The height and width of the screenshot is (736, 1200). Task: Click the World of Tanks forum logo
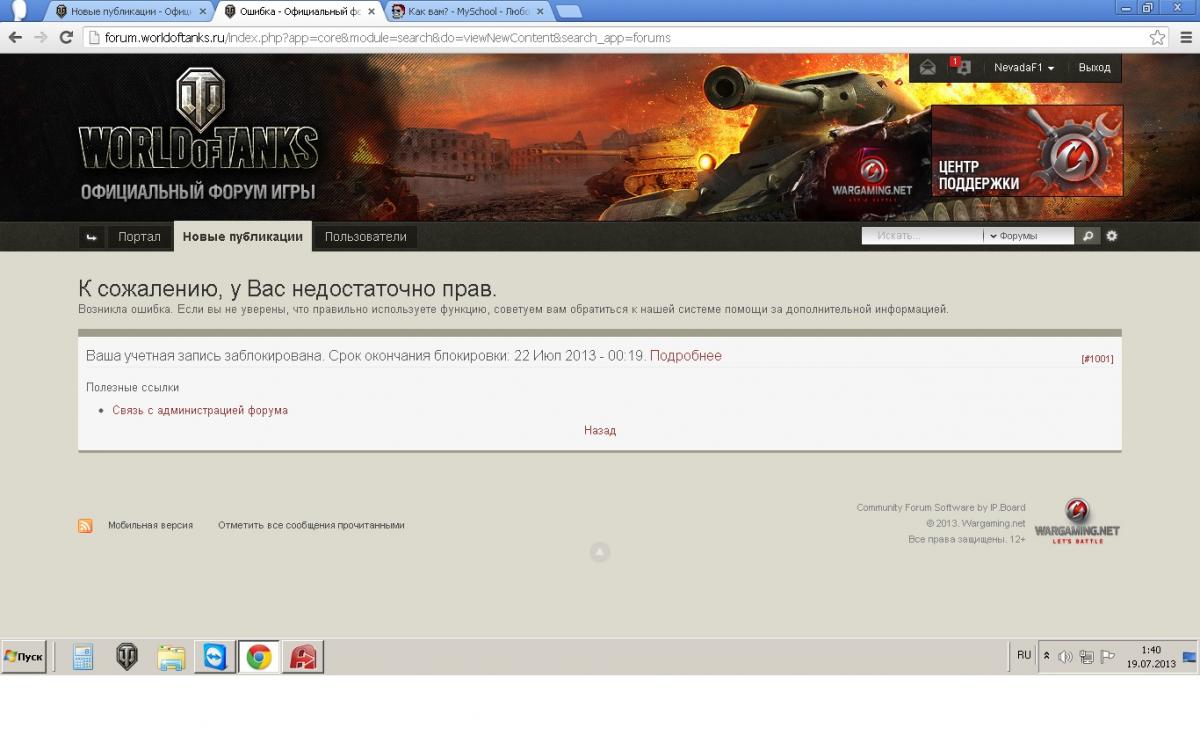click(x=198, y=134)
